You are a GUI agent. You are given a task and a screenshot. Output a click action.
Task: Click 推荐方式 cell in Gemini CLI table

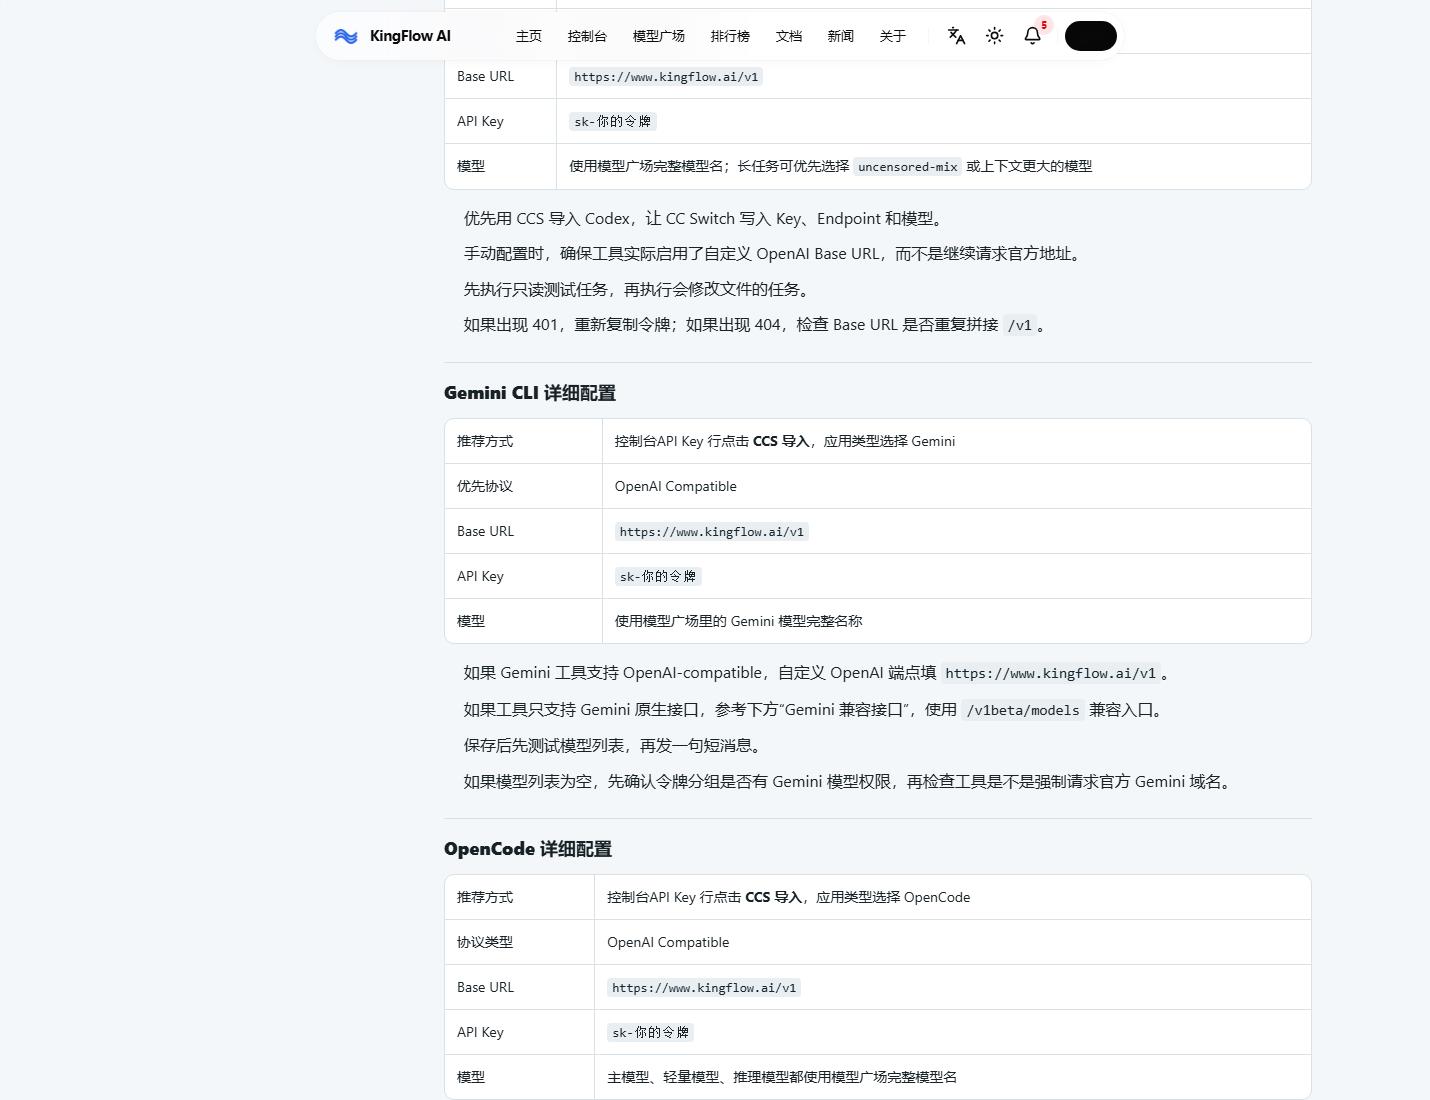click(x=523, y=441)
